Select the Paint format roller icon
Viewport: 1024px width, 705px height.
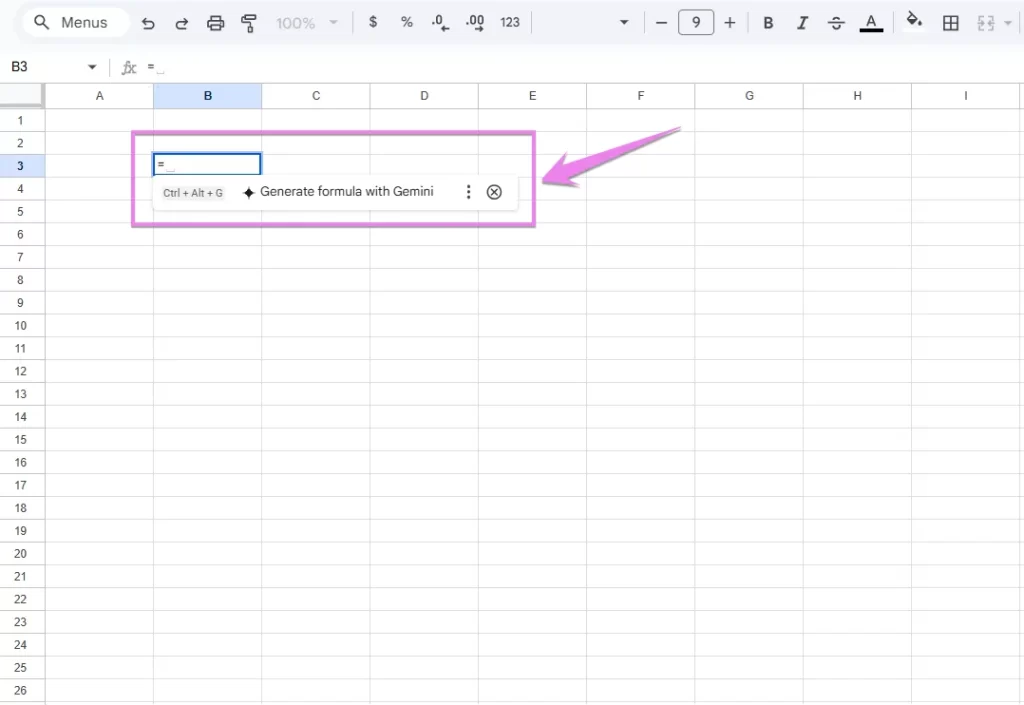249,23
